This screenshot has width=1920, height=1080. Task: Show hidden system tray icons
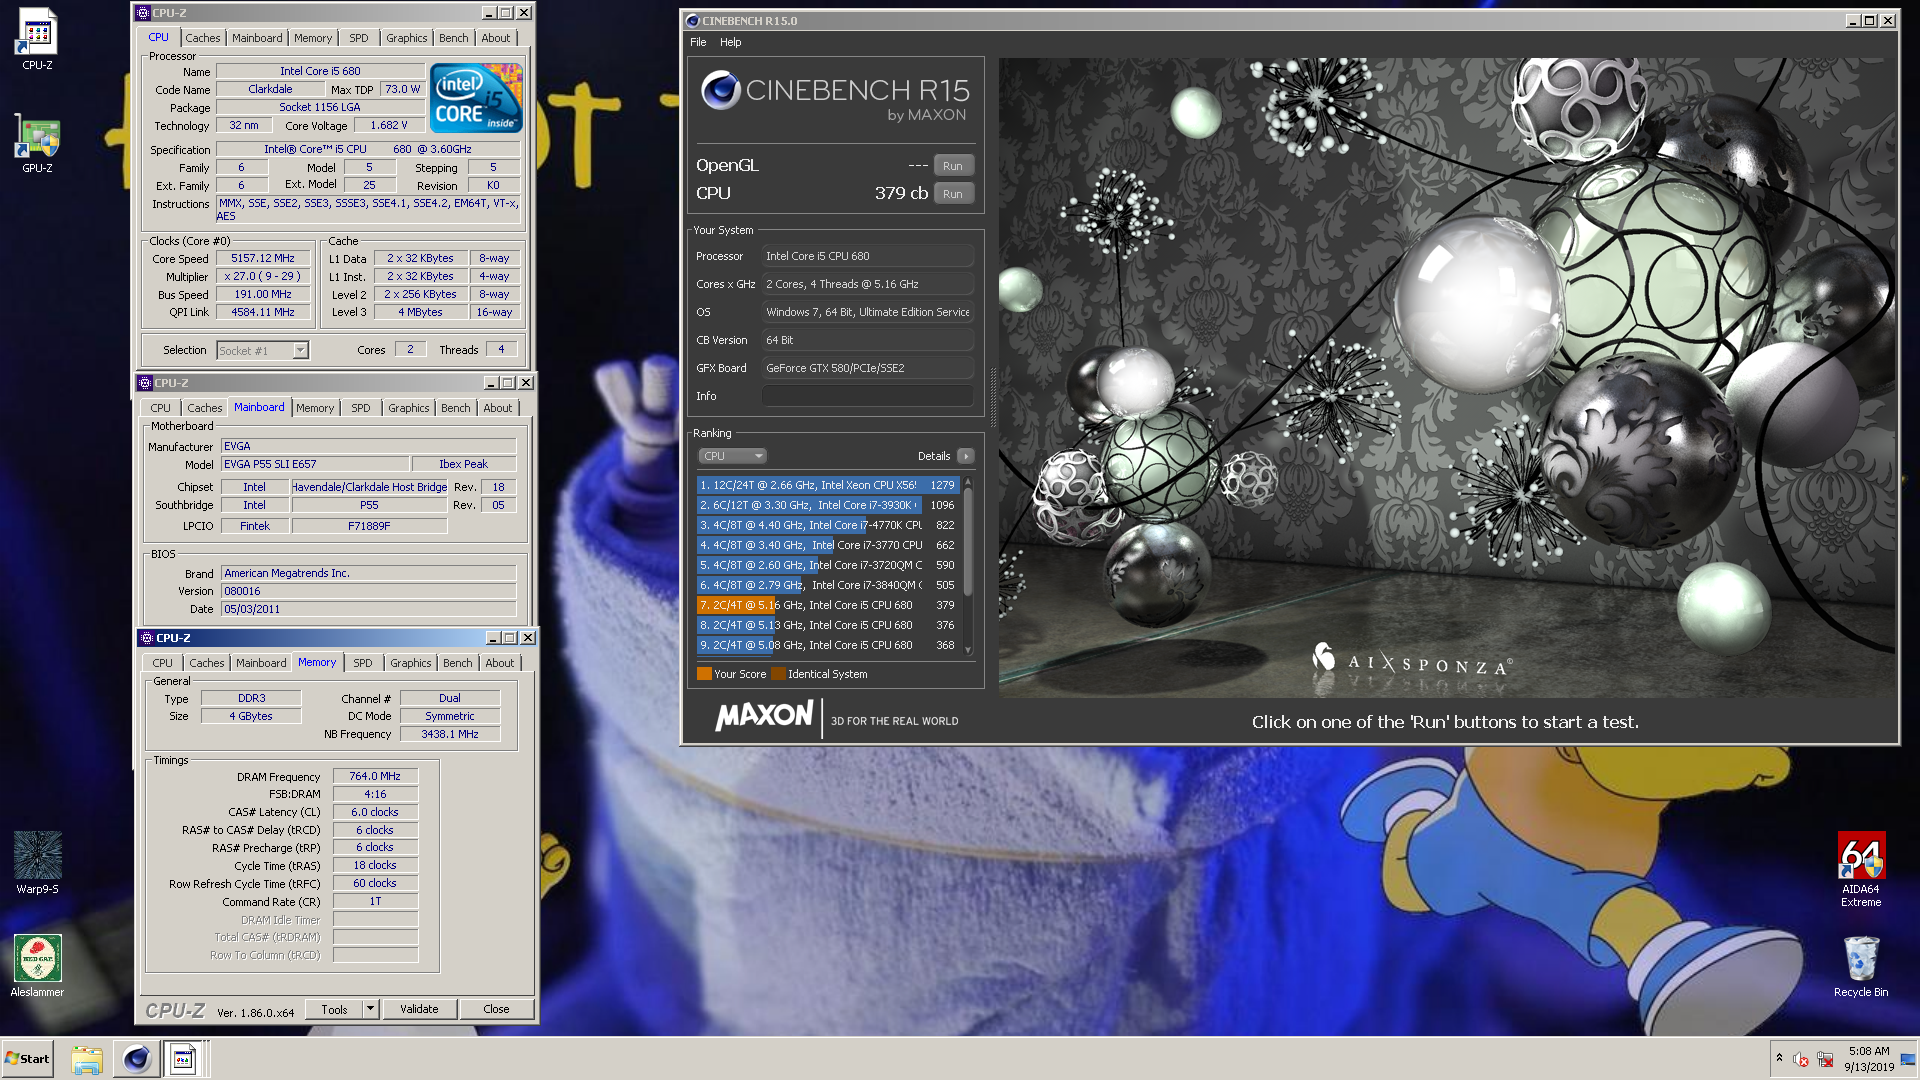(x=1779, y=1058)
